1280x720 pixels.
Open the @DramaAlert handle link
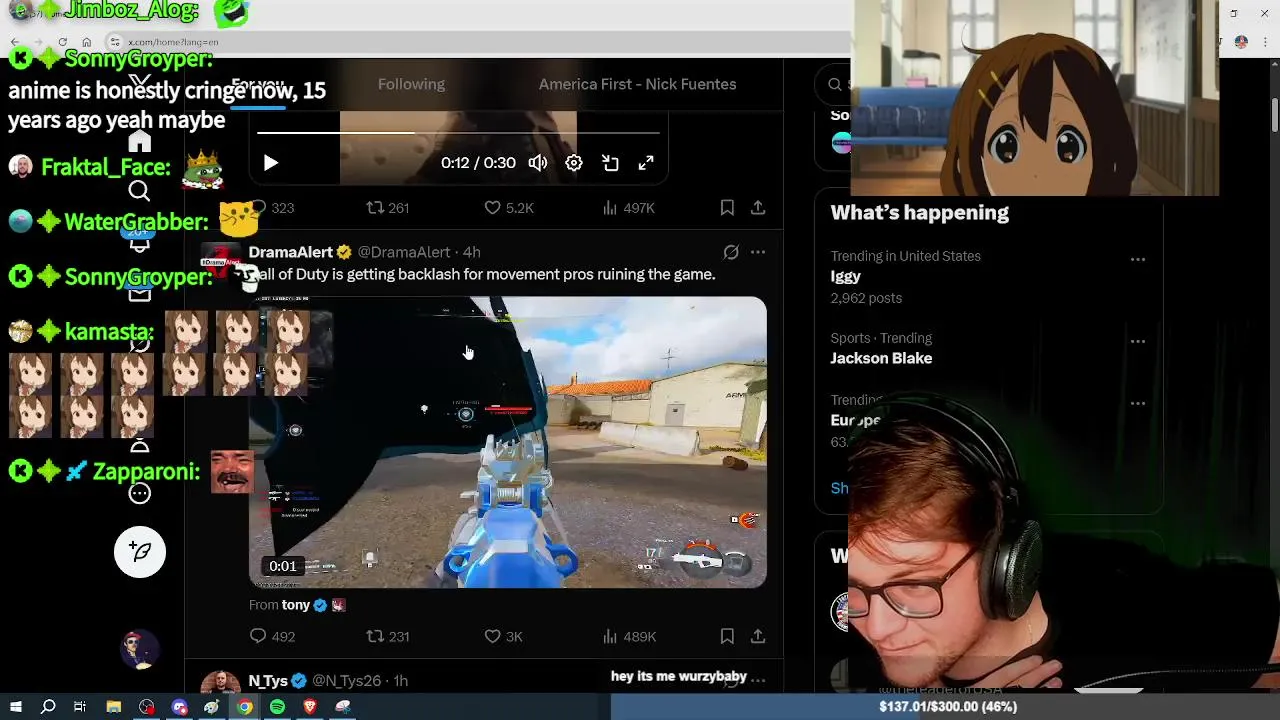click(x=404, y=252)
